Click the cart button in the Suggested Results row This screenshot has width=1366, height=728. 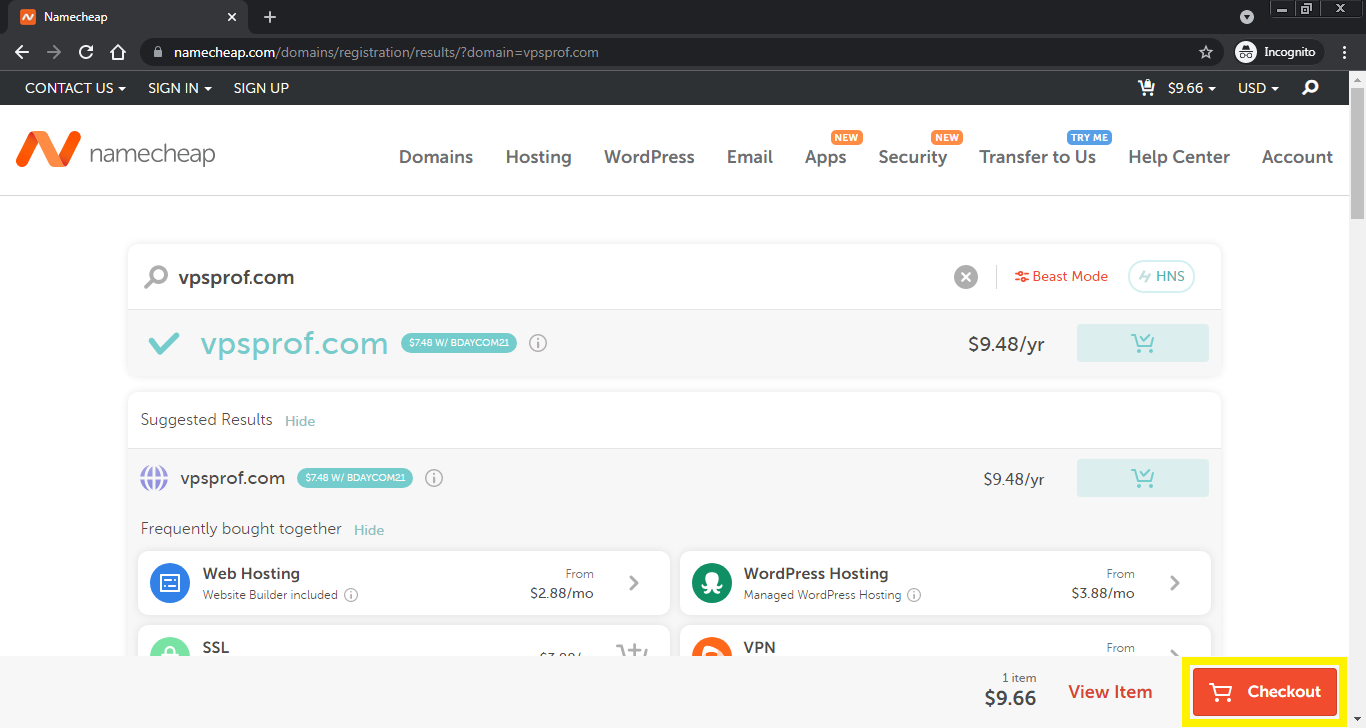1142,478
